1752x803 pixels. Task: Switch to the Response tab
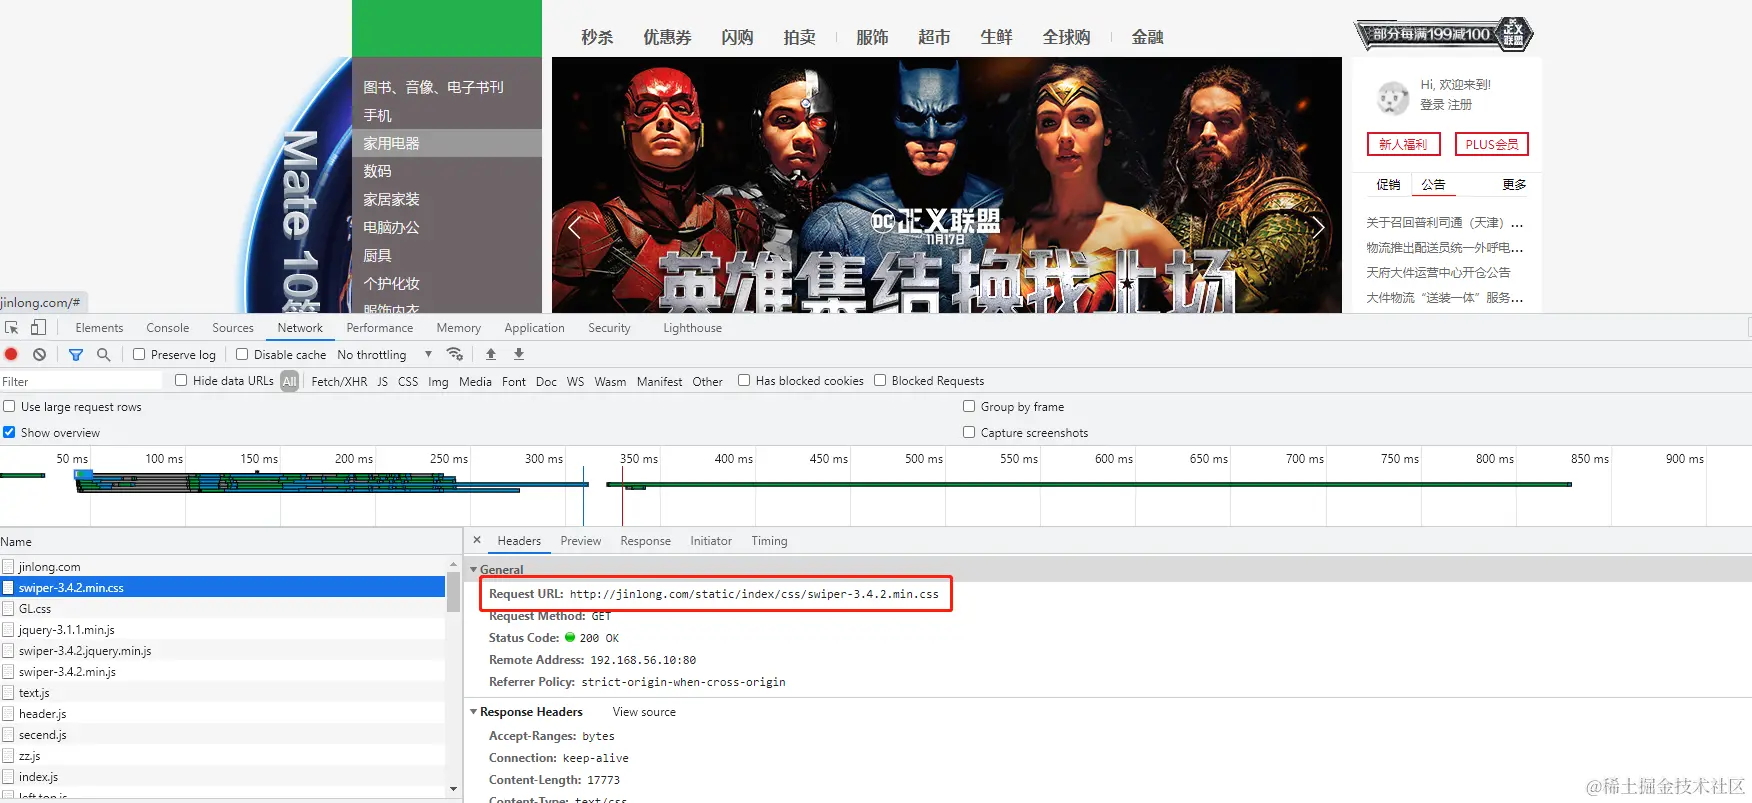(645, 540)
